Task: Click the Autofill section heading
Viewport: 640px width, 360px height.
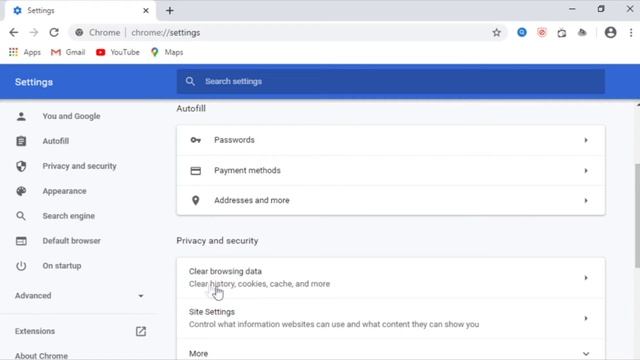Action: (191, 109)
